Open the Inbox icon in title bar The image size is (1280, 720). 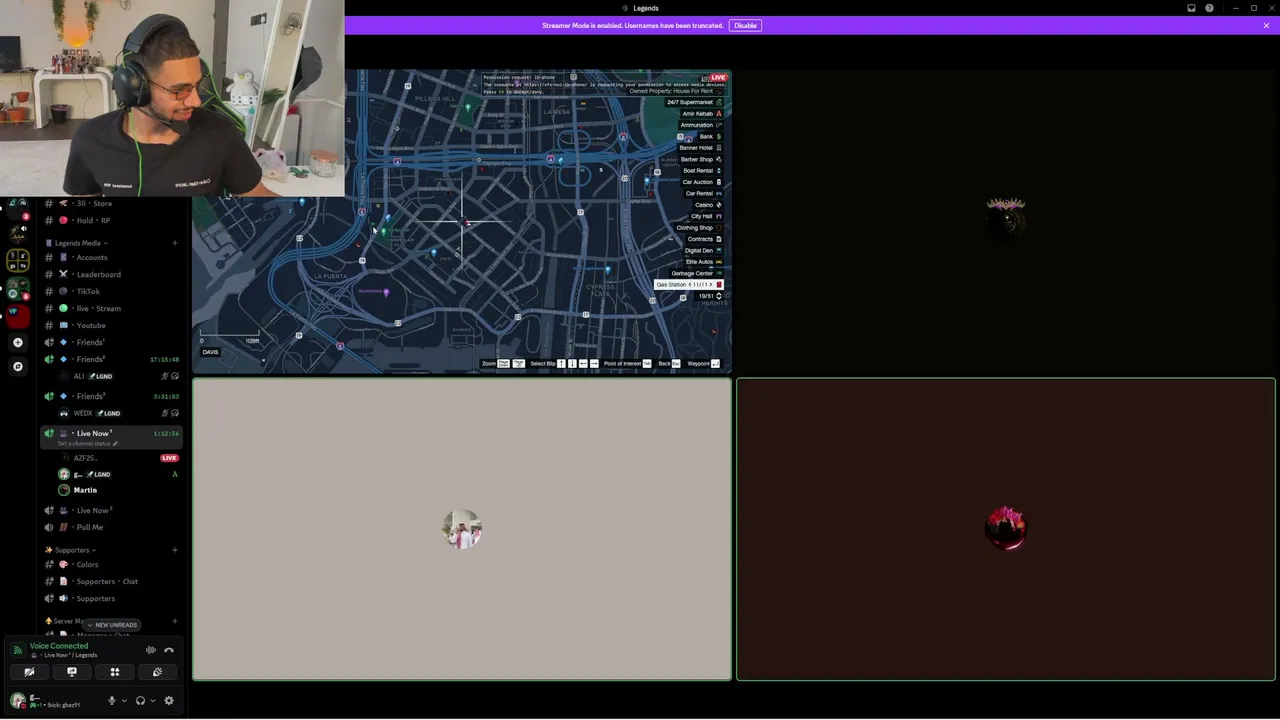click(1191, 8)
